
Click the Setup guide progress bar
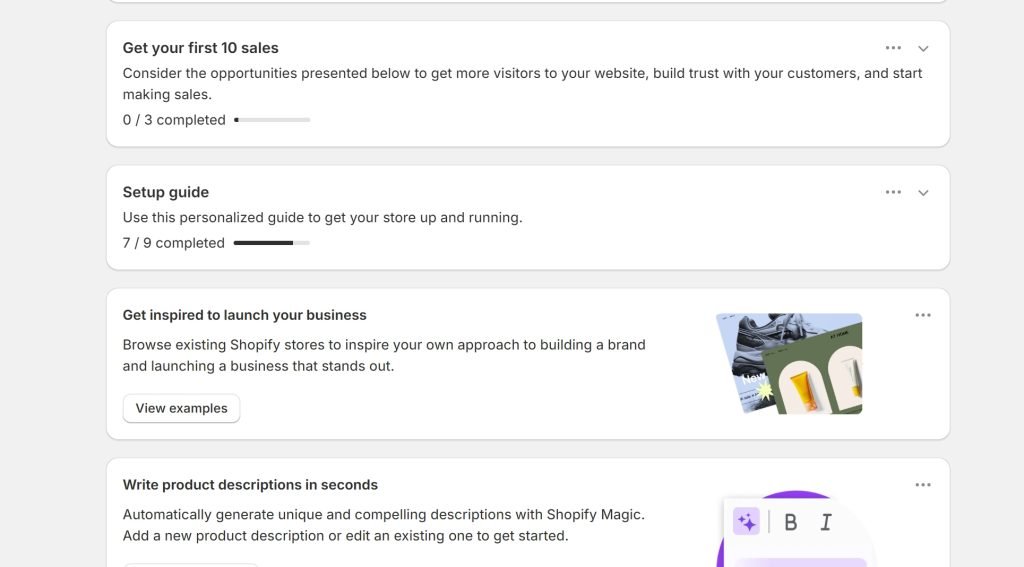click(272, 243)
